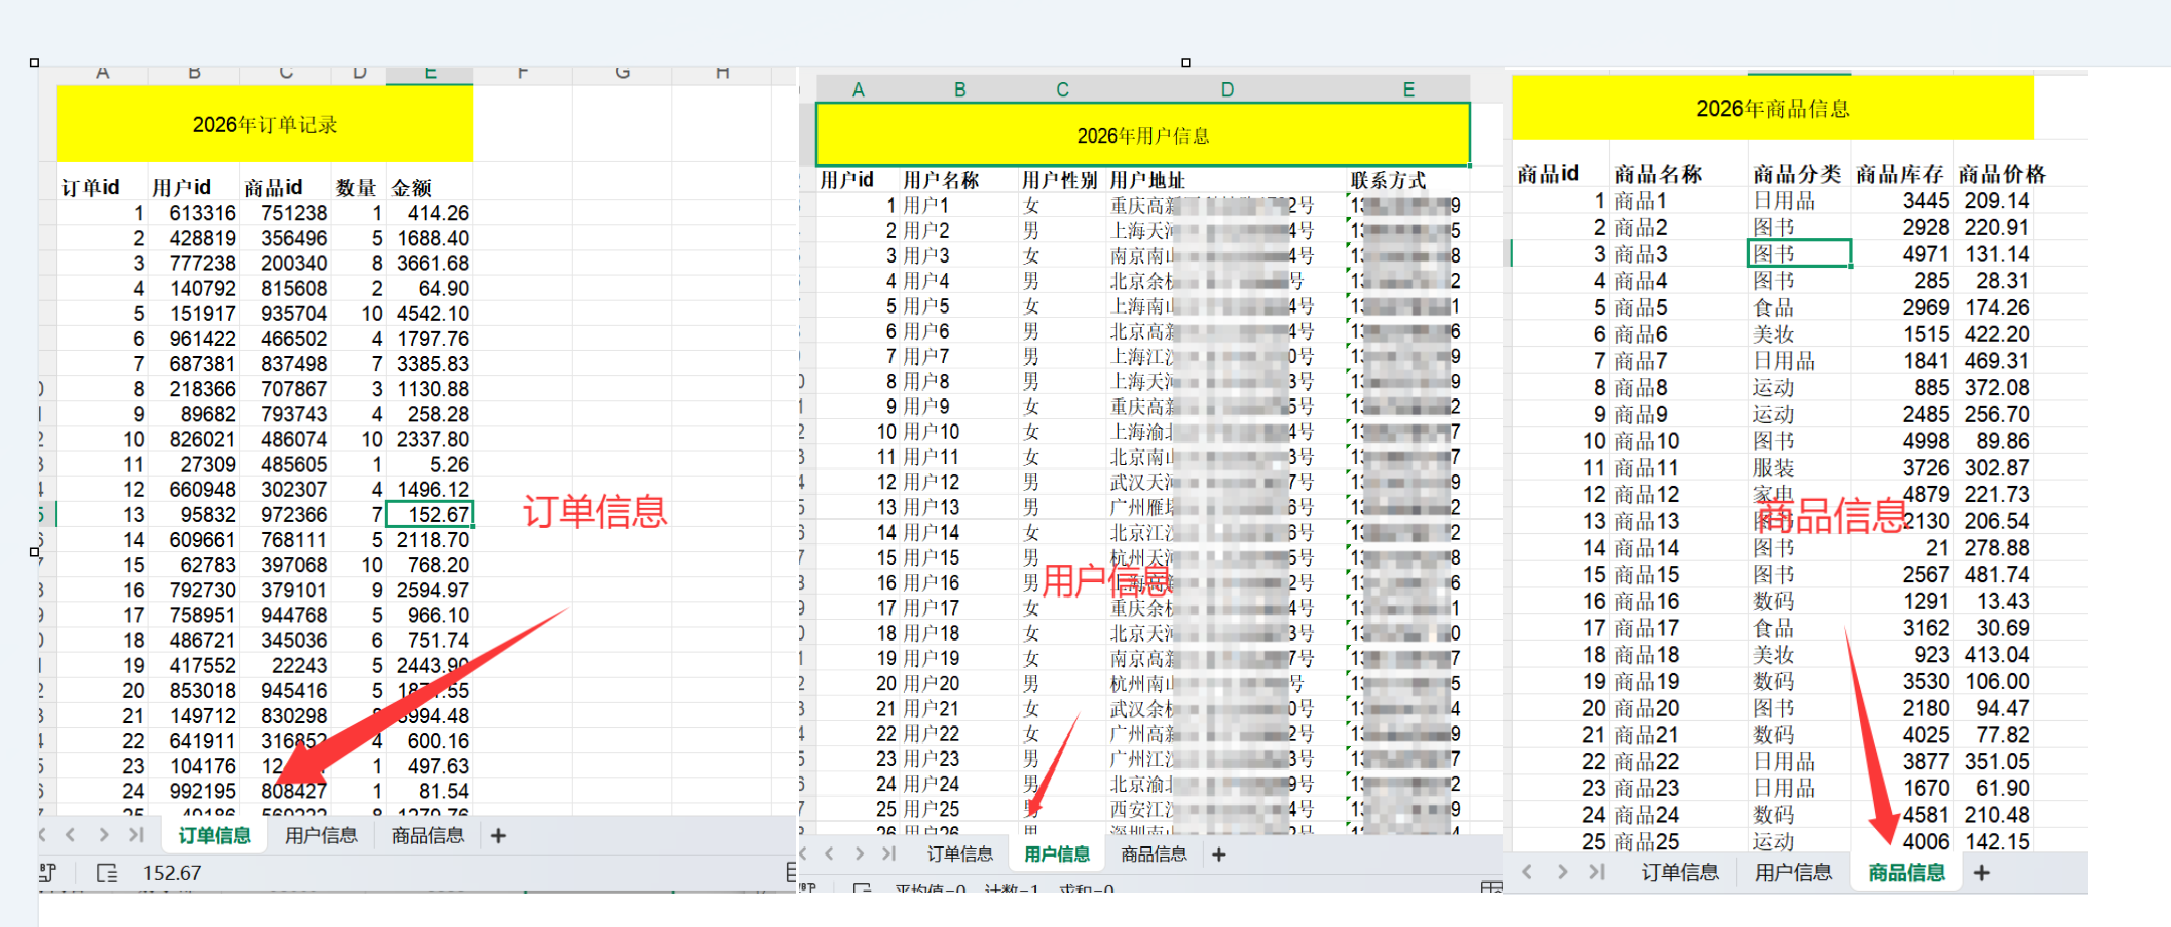Select stock cell 4998

point(1902,441)
